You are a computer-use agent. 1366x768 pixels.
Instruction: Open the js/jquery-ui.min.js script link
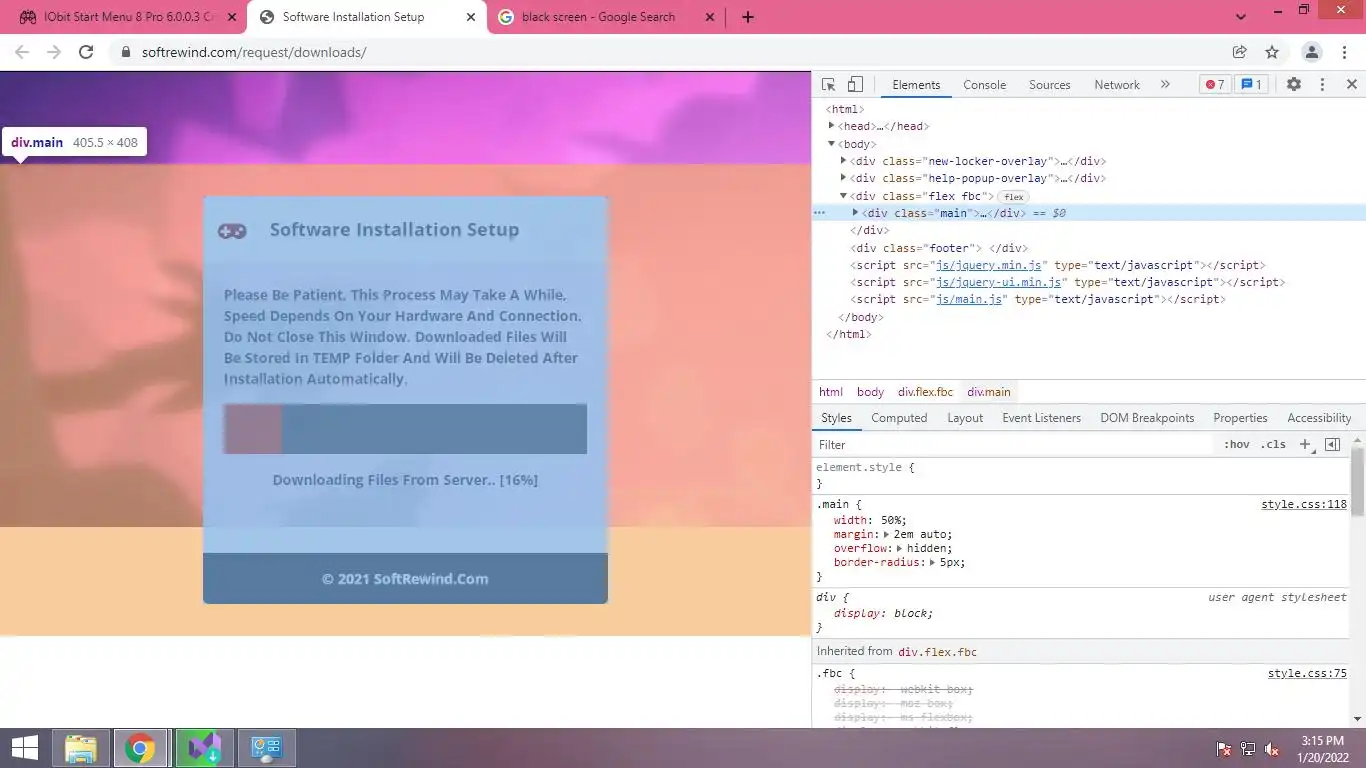998,282
